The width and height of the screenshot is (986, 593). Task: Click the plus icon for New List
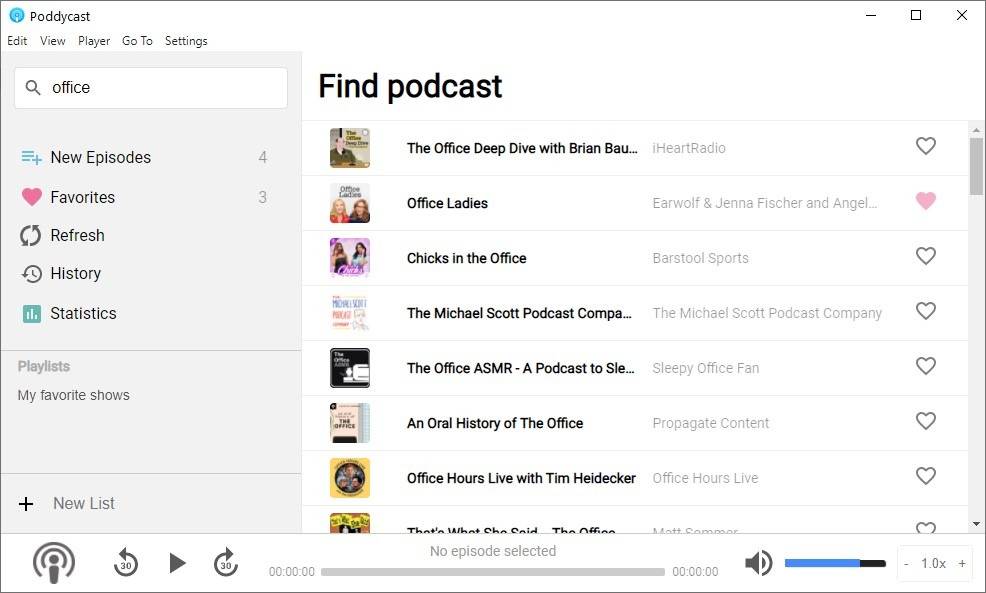(x=26, y=504)
